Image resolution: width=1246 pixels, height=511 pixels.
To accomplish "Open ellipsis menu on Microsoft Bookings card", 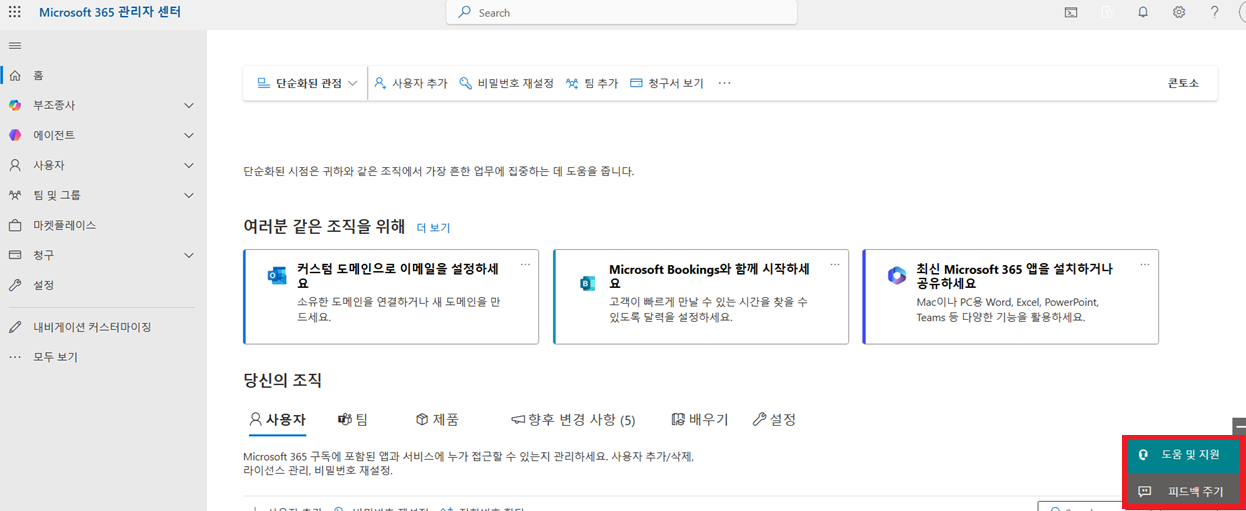I will (835, 264).
